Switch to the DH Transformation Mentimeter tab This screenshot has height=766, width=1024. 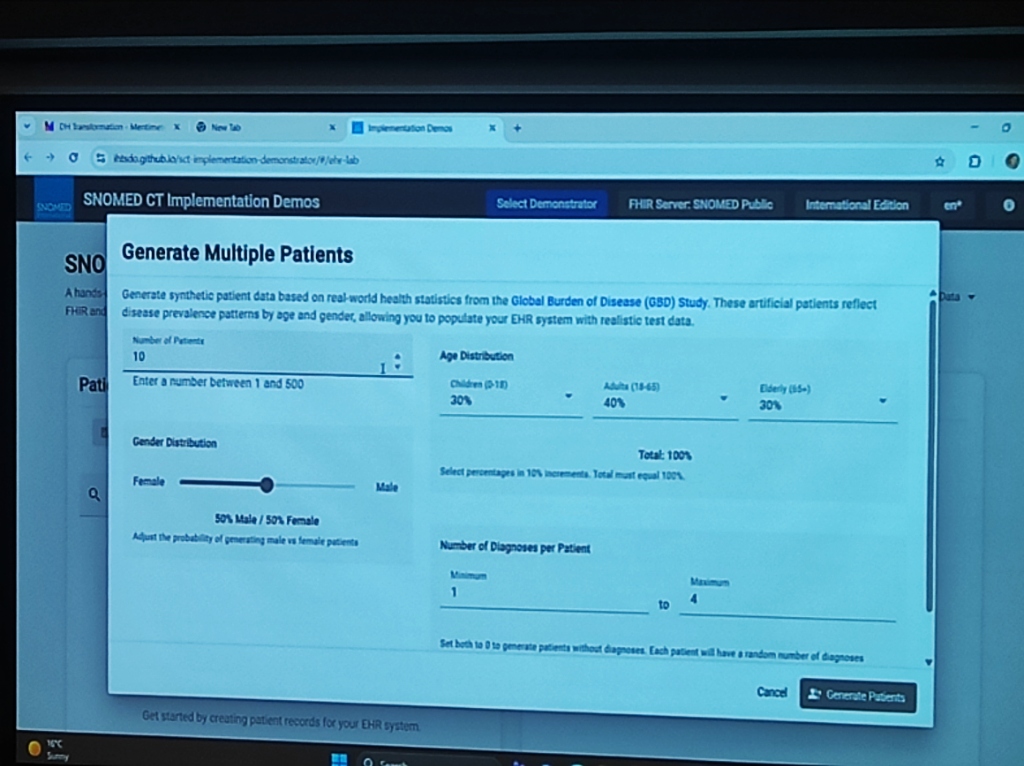coord(110,129)
